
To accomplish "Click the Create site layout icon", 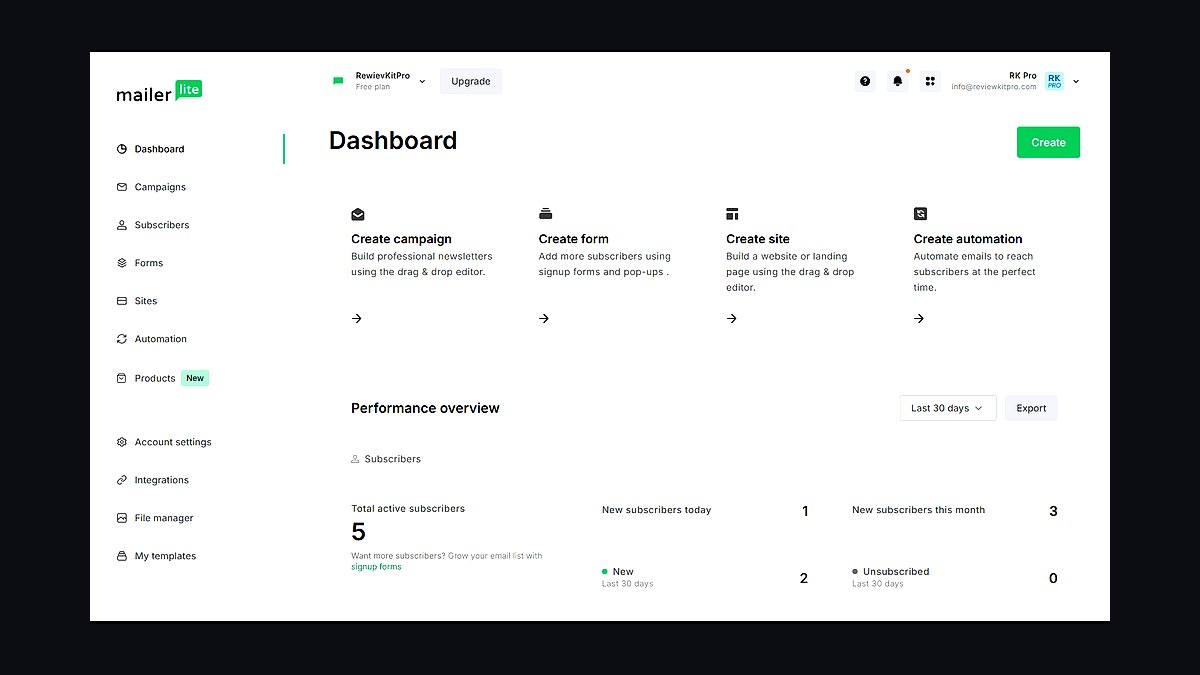I will click(x=733, y=214).
